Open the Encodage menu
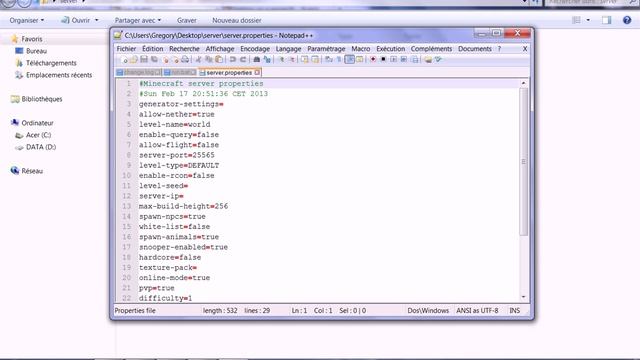The image size is (640, 360). click(x=255, y=49)
